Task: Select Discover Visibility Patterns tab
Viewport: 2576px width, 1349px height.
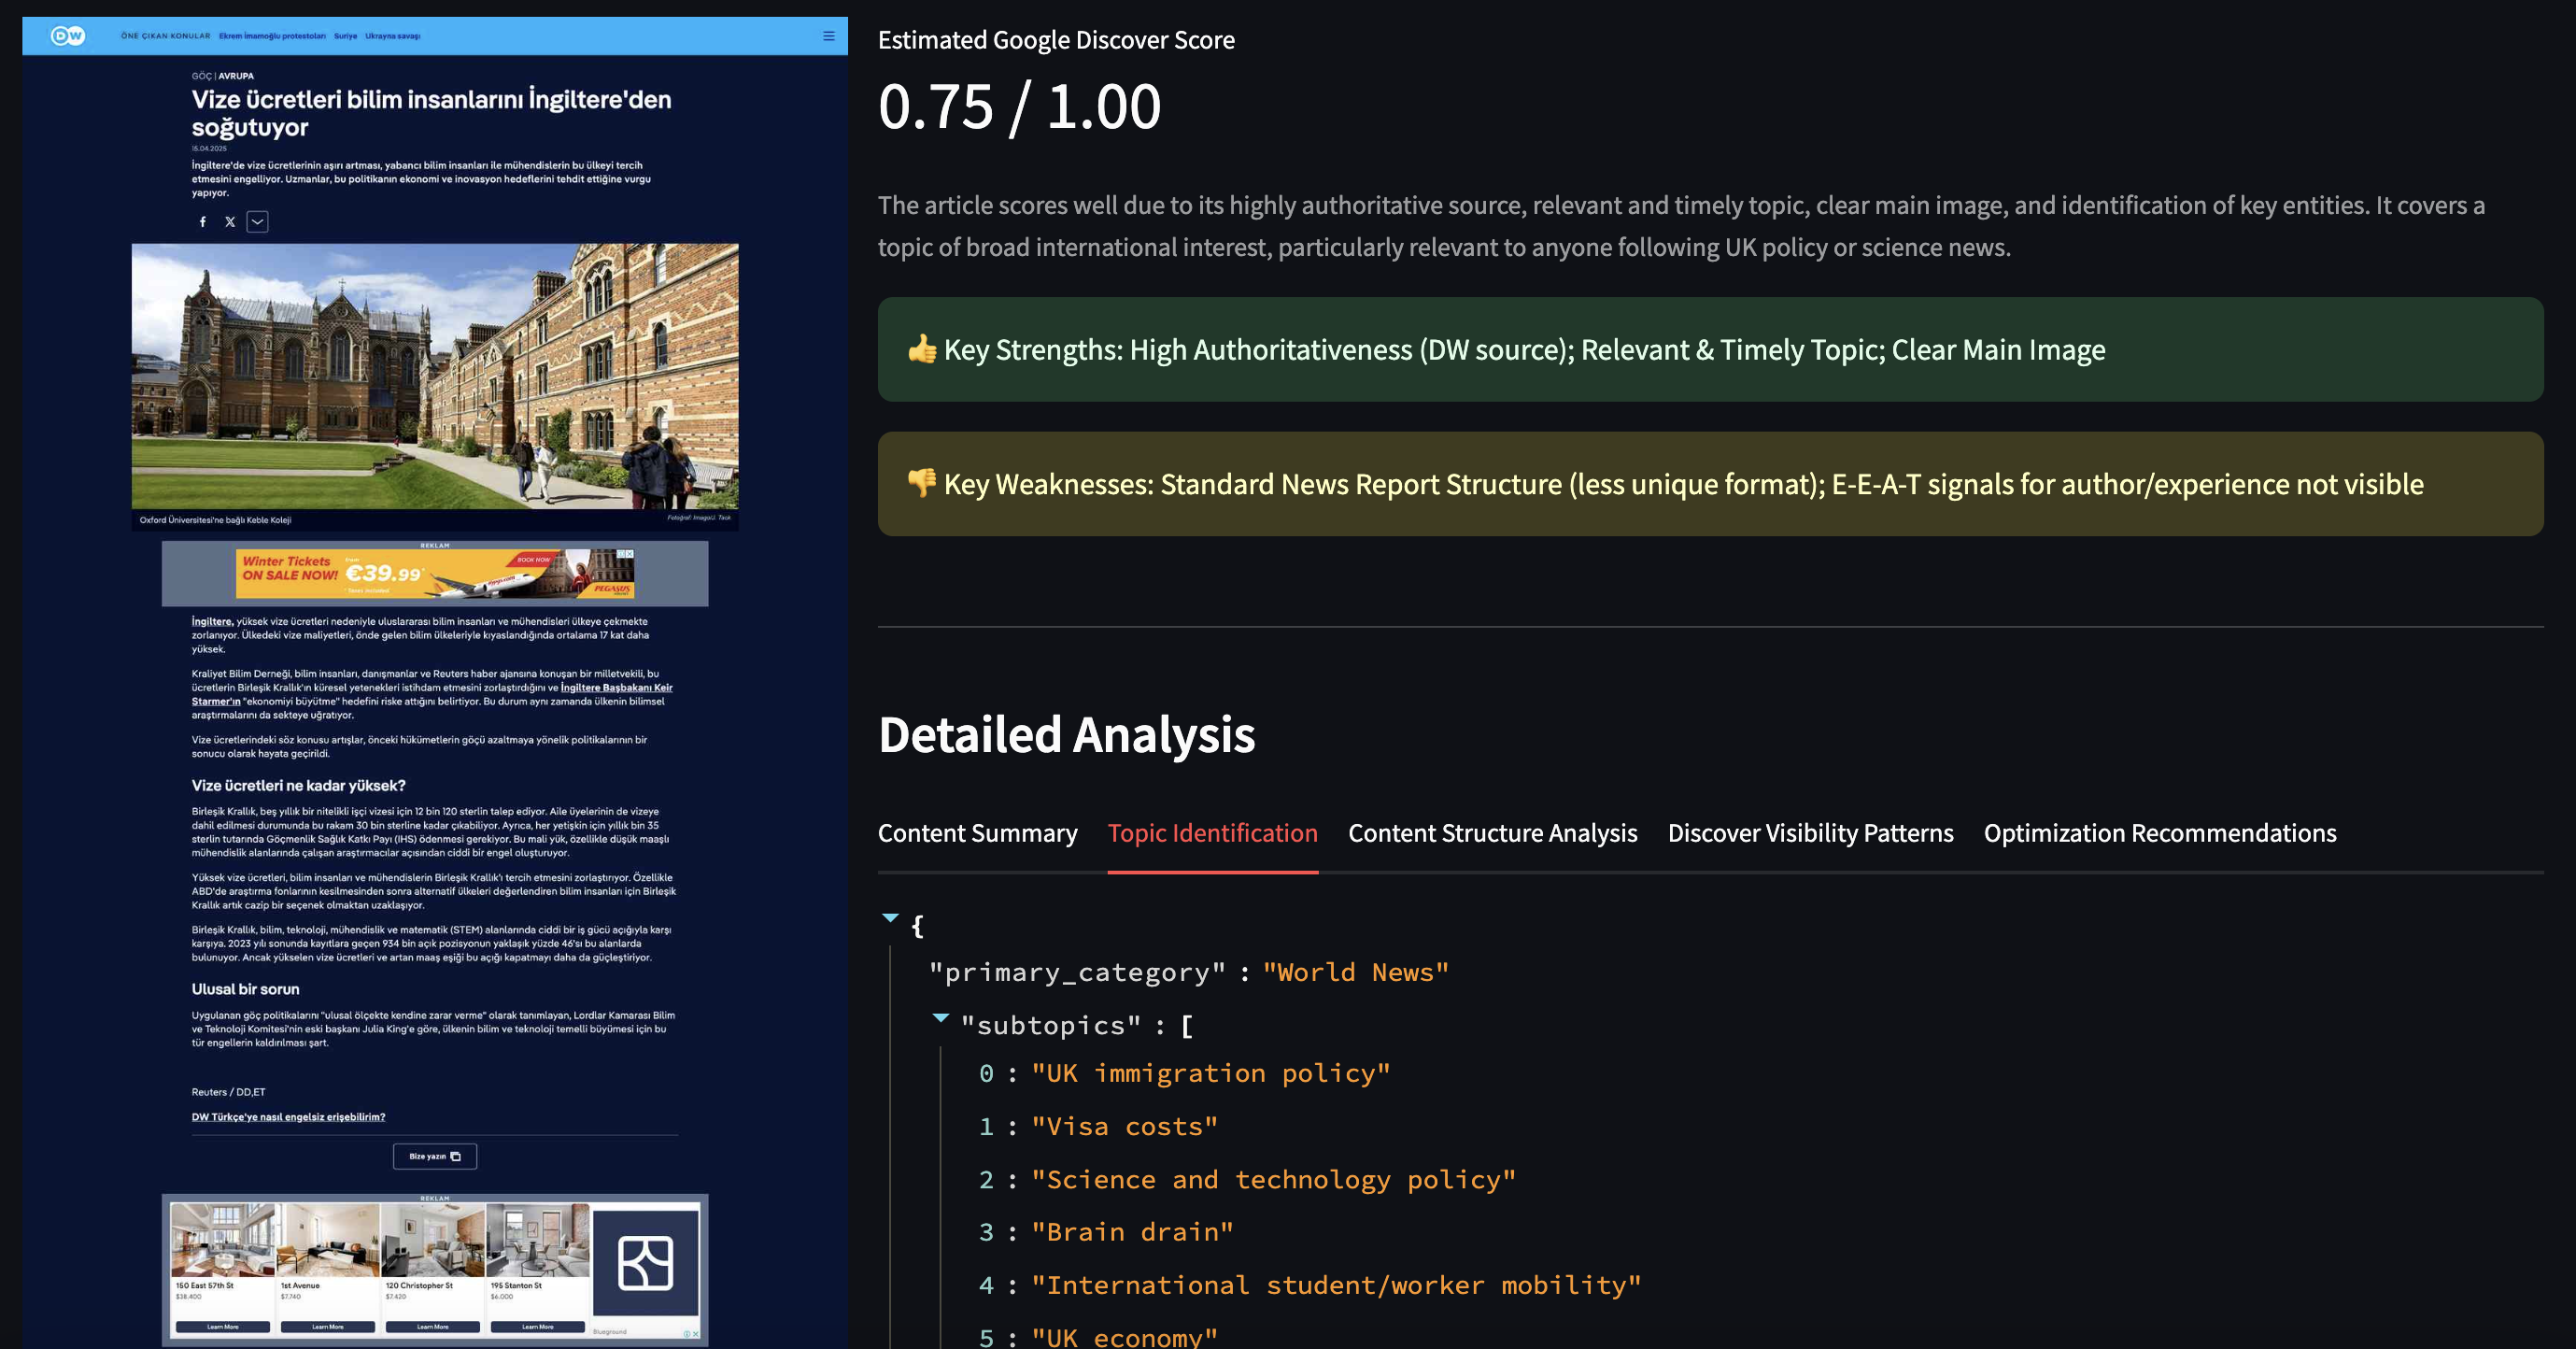Action: [x=1810, y=833]
